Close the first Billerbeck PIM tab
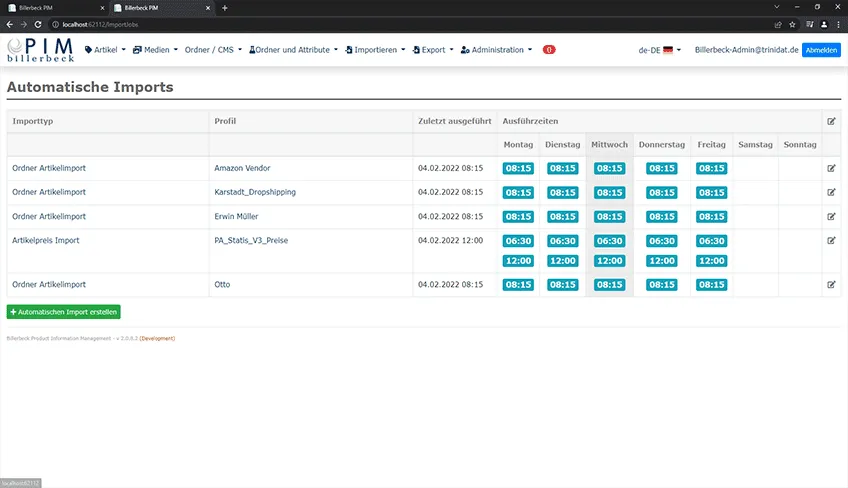 (x=102, y=8)
